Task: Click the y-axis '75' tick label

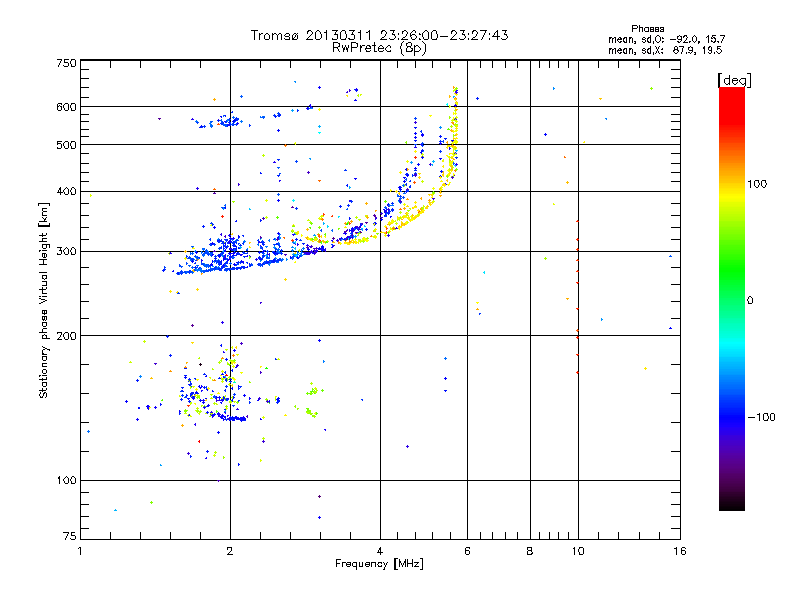Action: pos(70,536)
